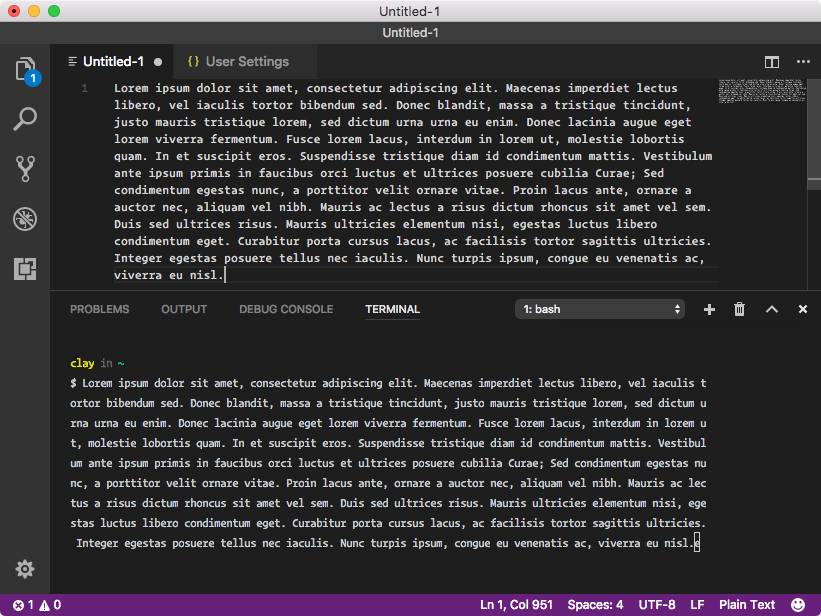The image size is (821, 616).
Task: Create a new terminal with plus icon
Action: (709, 309)
